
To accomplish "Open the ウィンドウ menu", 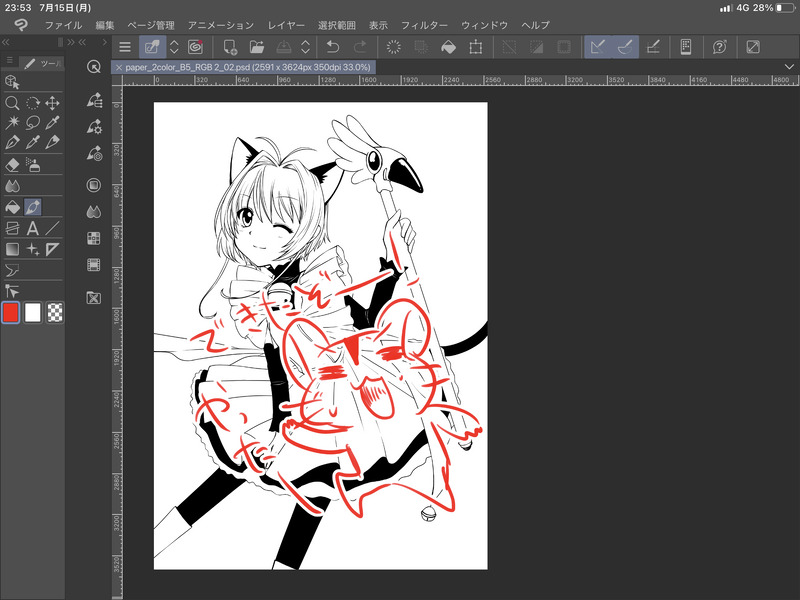I will 484,25.
